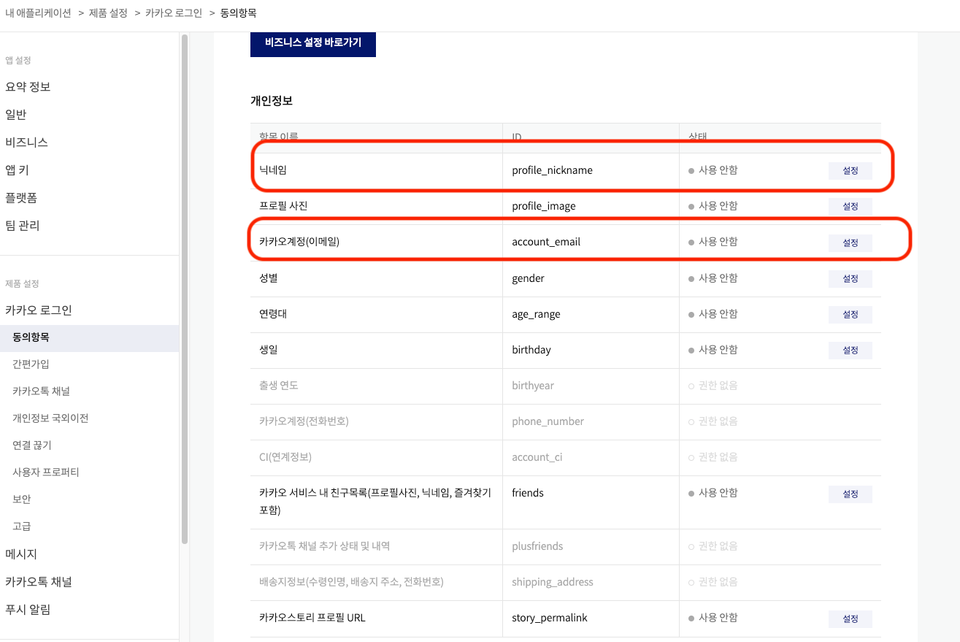The height and width of the screenshot is (642, 960).
Task: Click 사용 안함 status in 닉네임 row
Action: point(713,170)
